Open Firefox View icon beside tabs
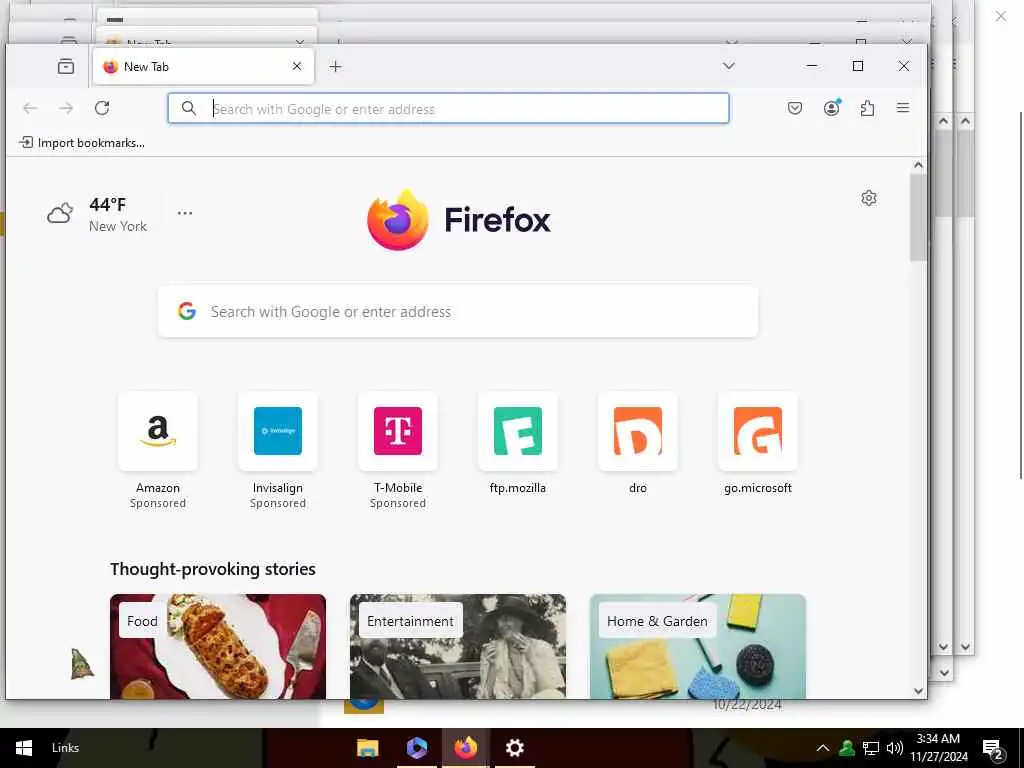Viewport: 1024px width, 768px height. [x=66, y=66]
